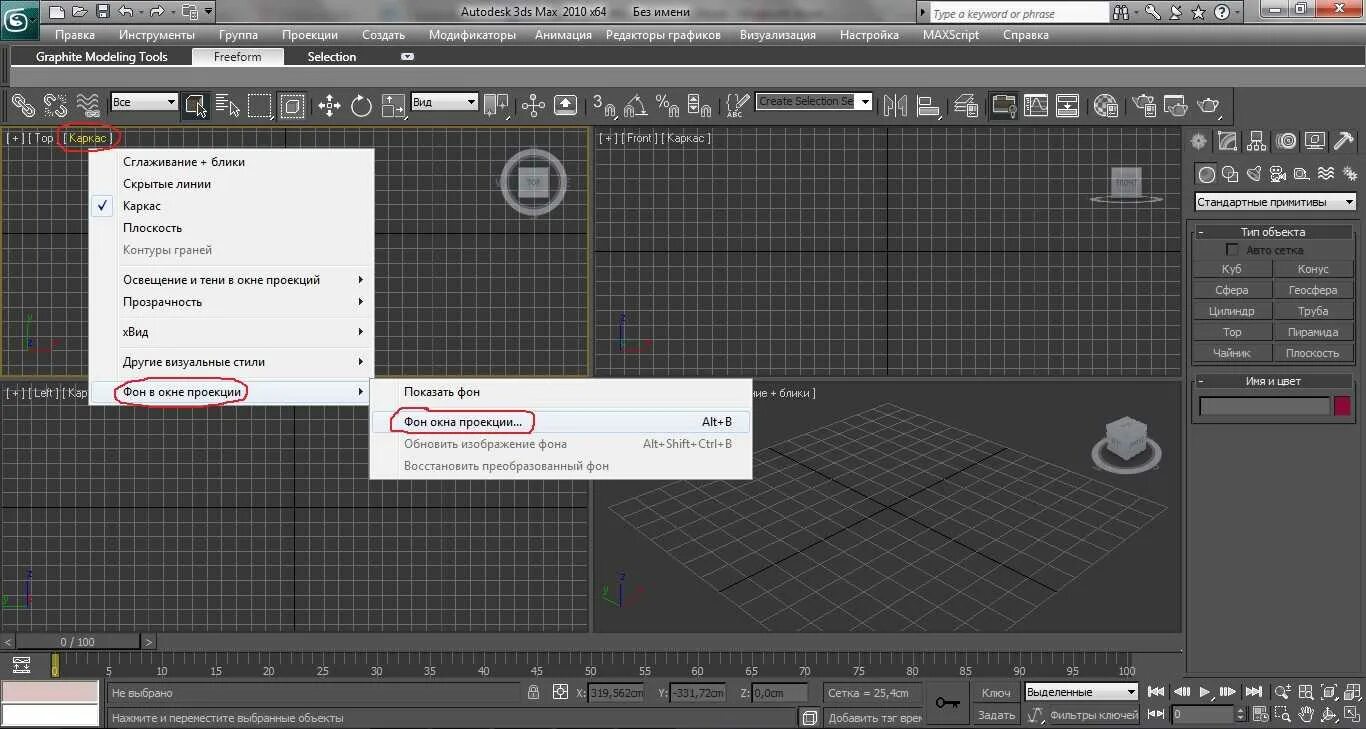The image size is (1366, 729).
Task: Open the Все selection filter dropdown
Action: point(145,102)
